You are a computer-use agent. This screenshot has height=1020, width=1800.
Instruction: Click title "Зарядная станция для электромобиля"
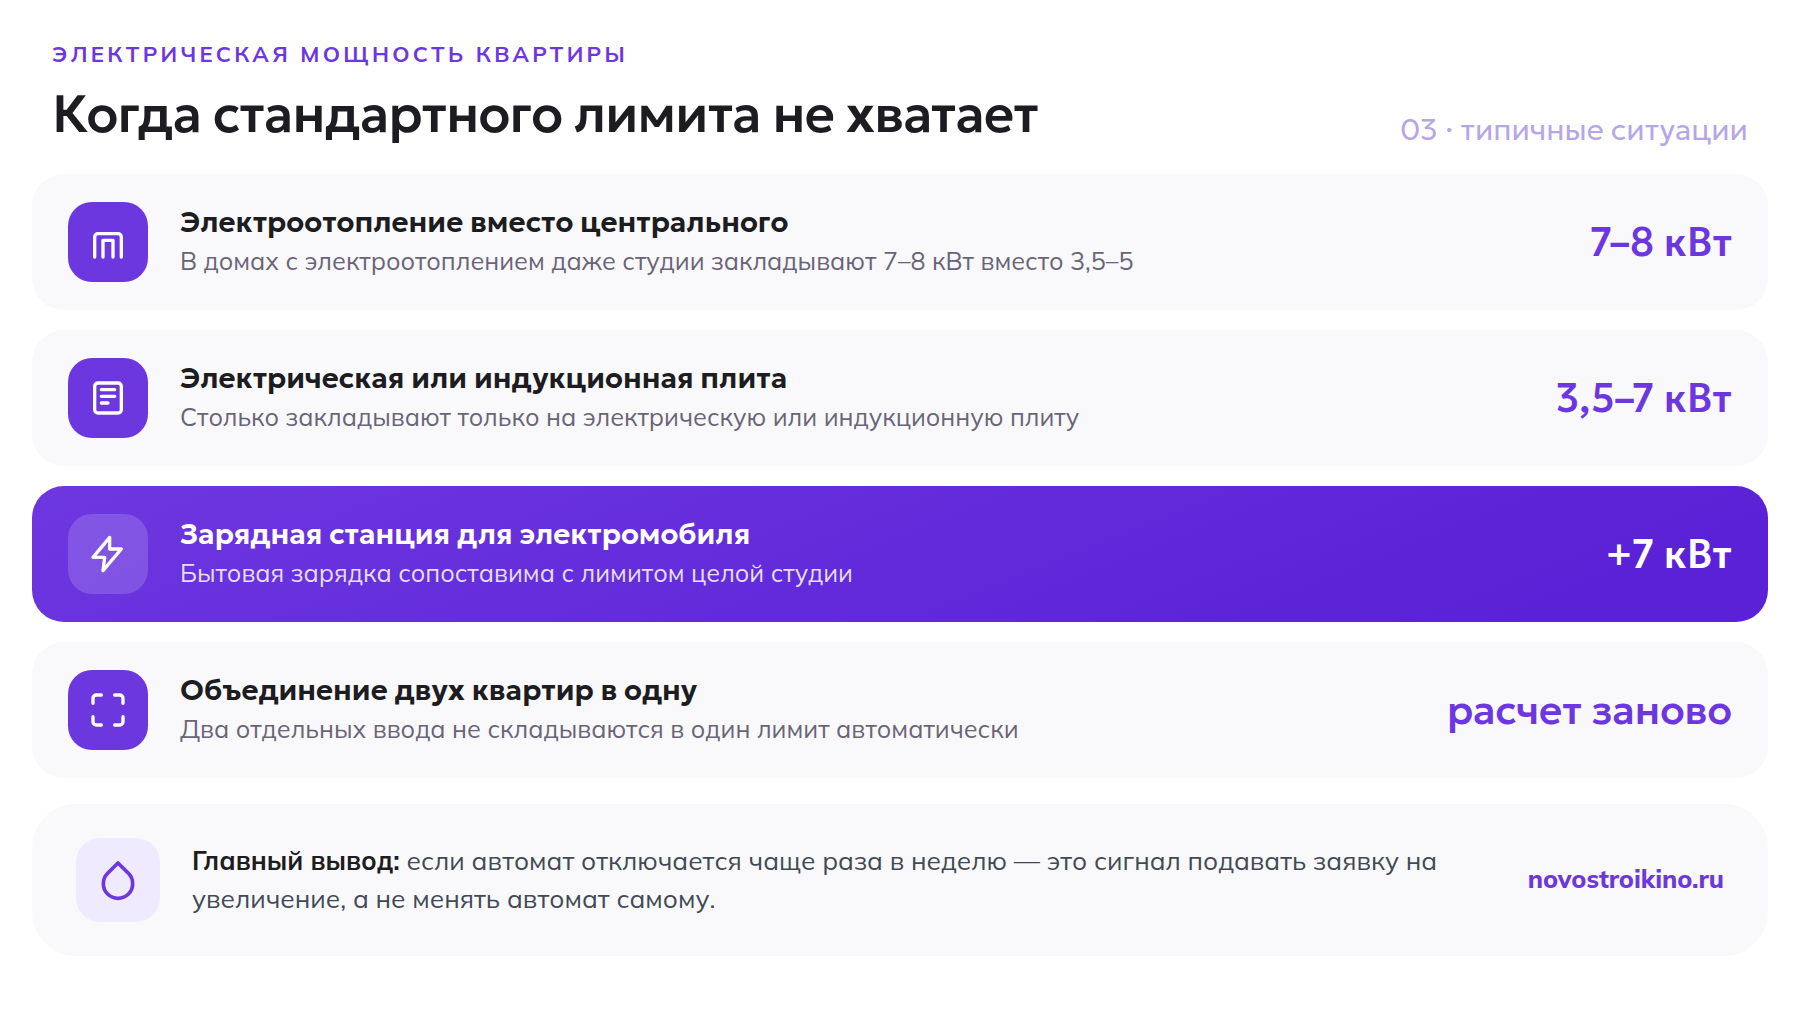click(x=465, y=535)
